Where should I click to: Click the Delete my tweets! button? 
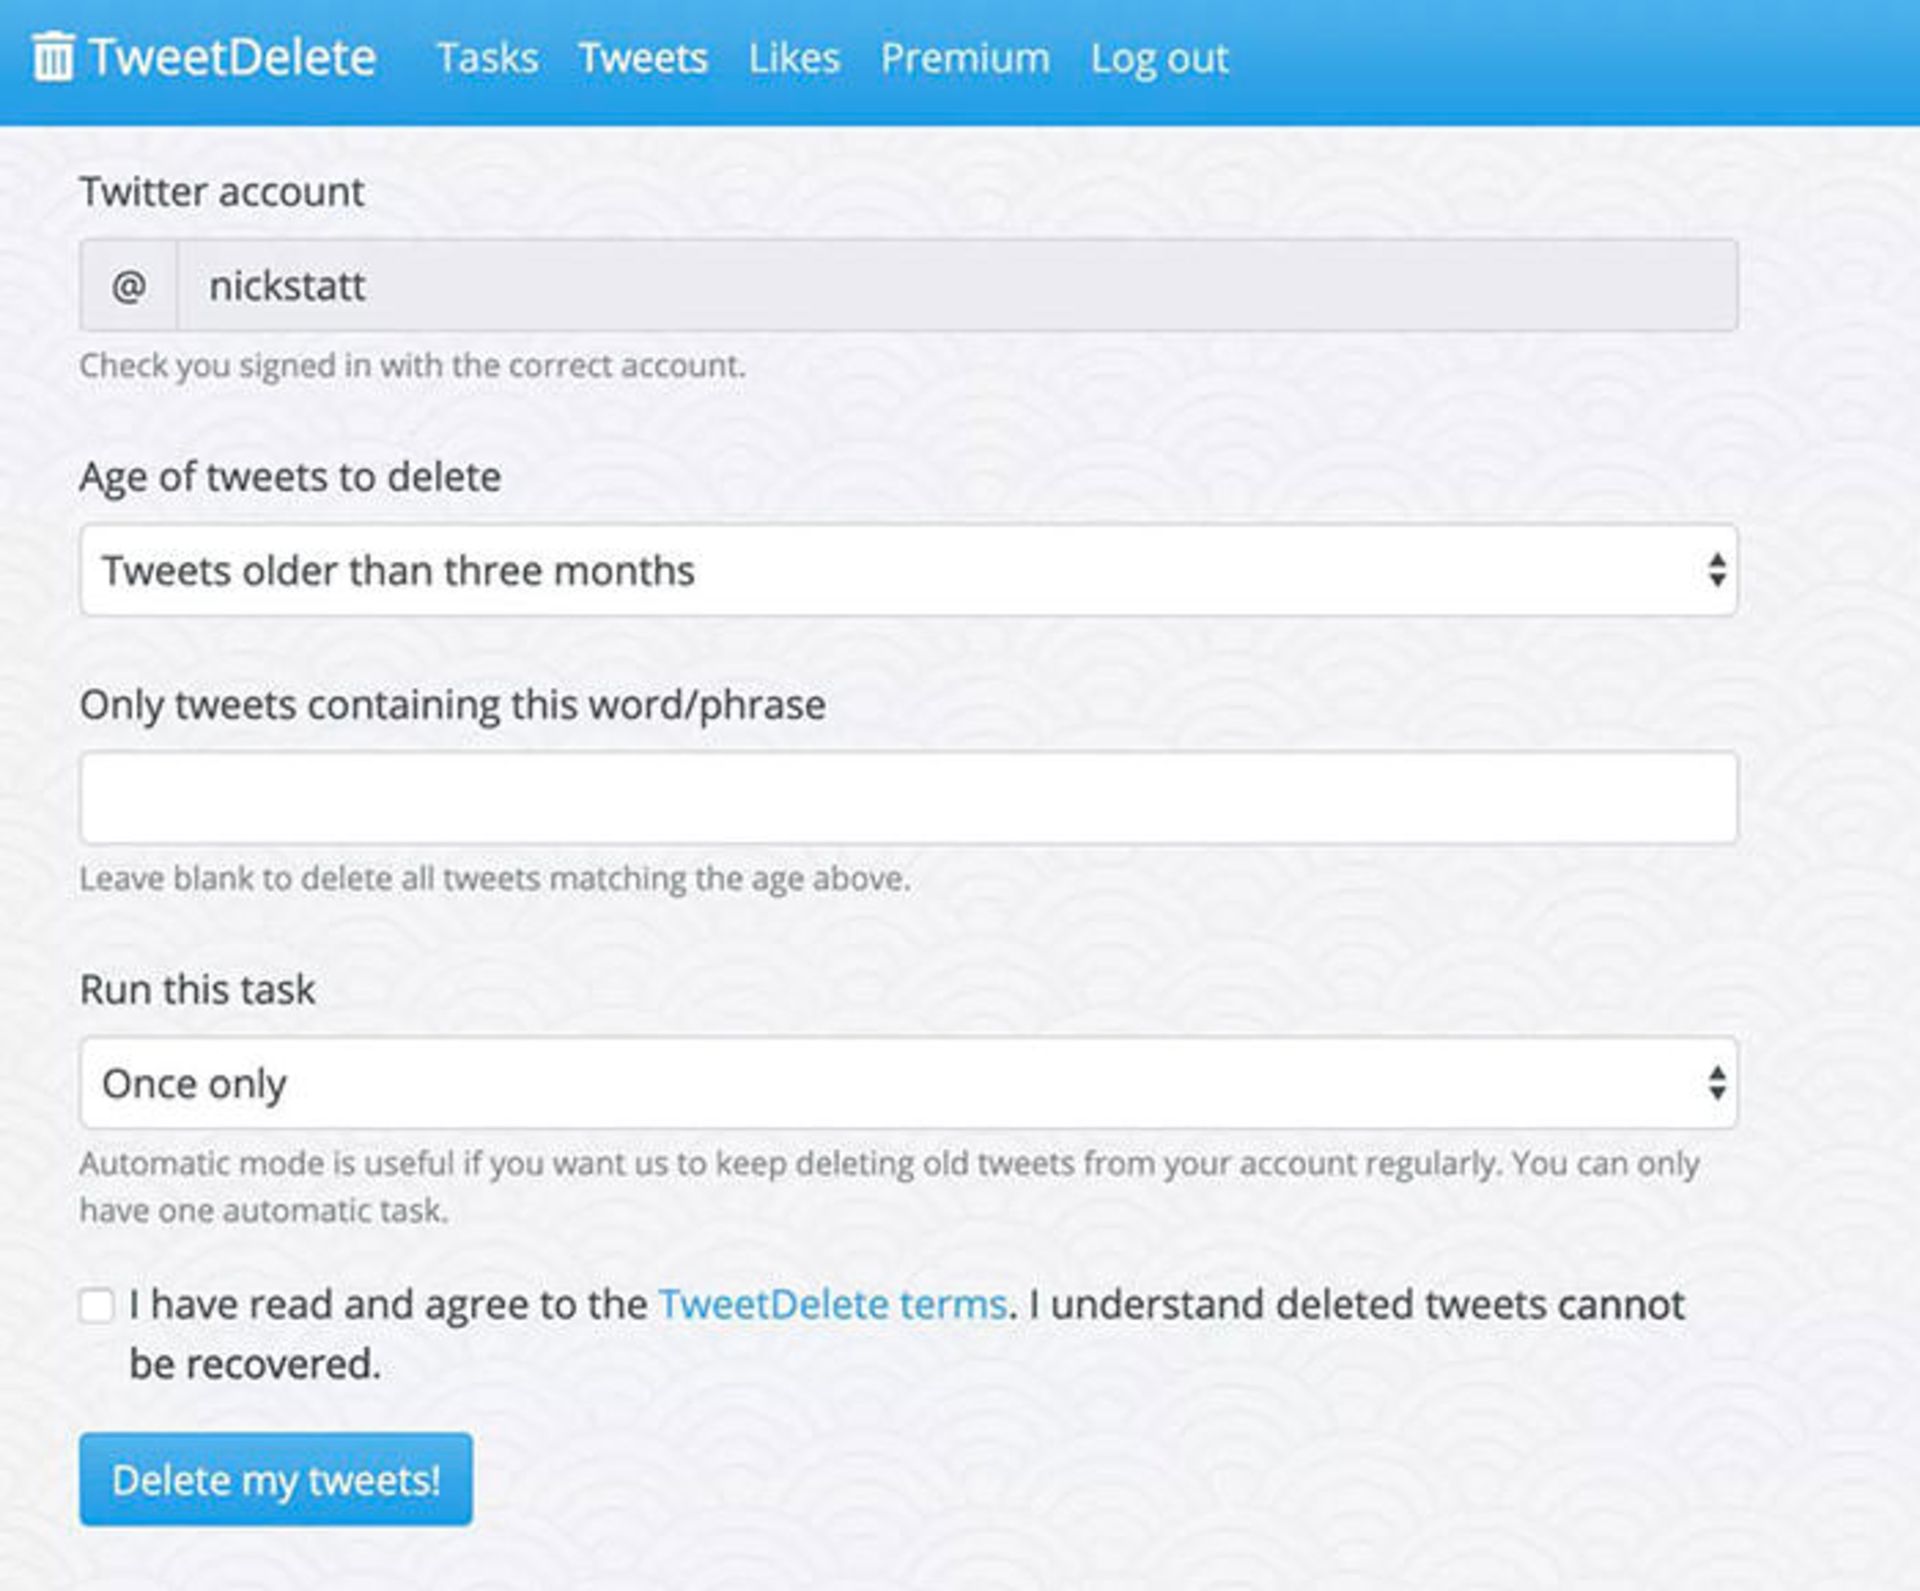[276, 1479]
